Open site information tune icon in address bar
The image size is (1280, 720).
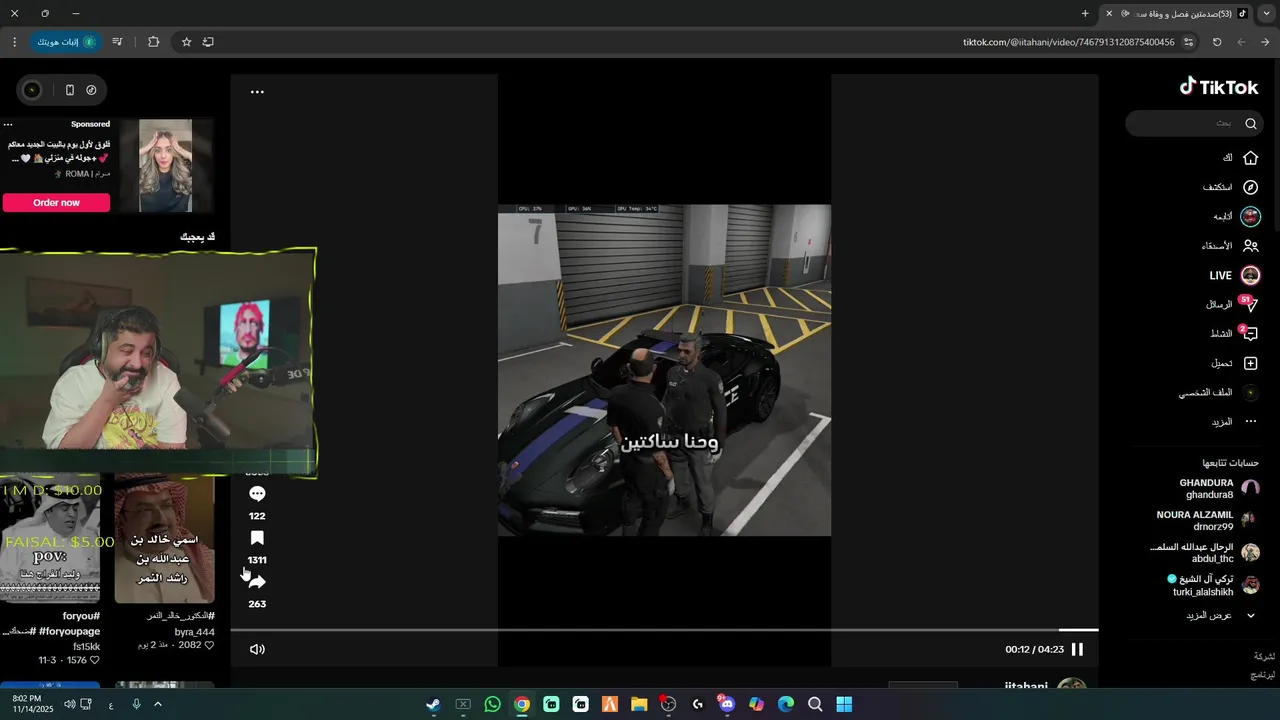(1189, 42)
